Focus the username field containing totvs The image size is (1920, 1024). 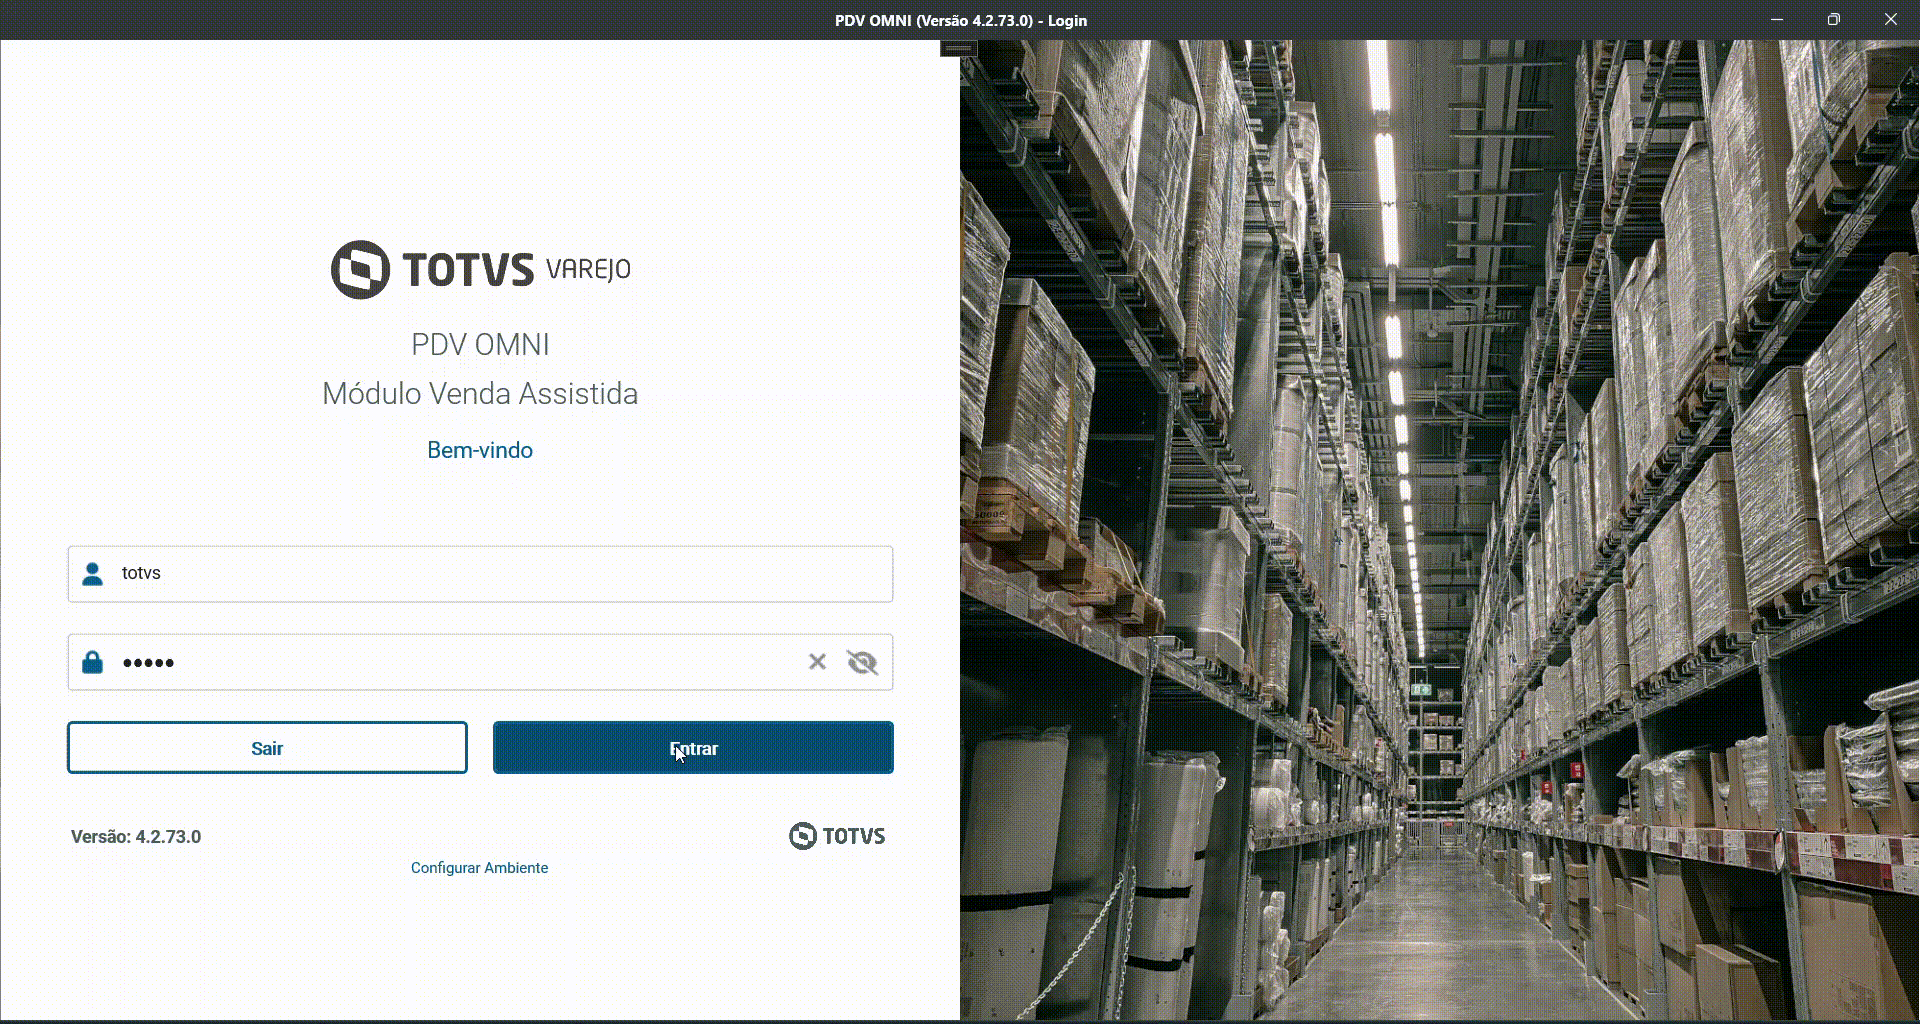(480, 574)
